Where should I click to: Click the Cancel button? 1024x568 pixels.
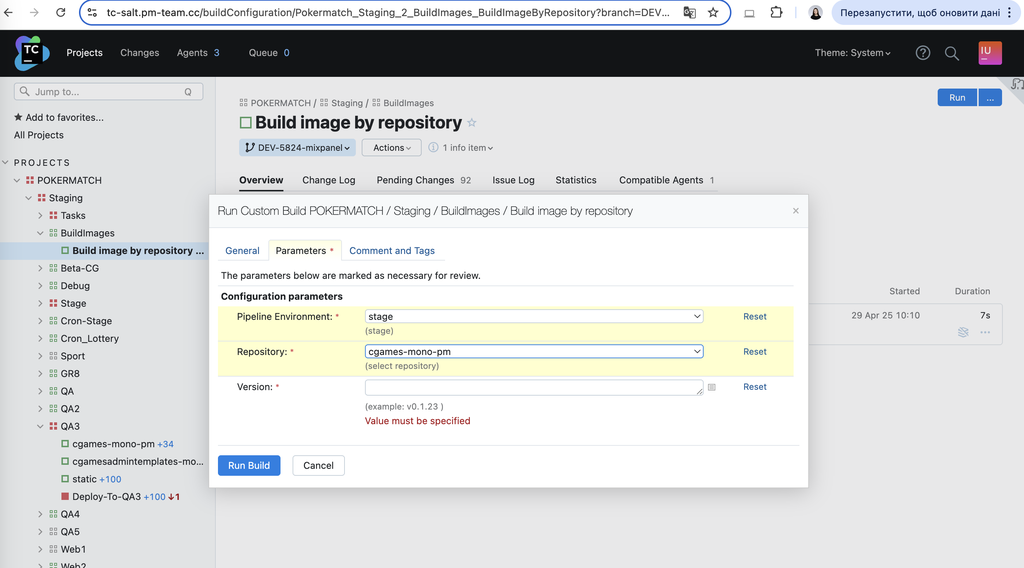(318, 465)
